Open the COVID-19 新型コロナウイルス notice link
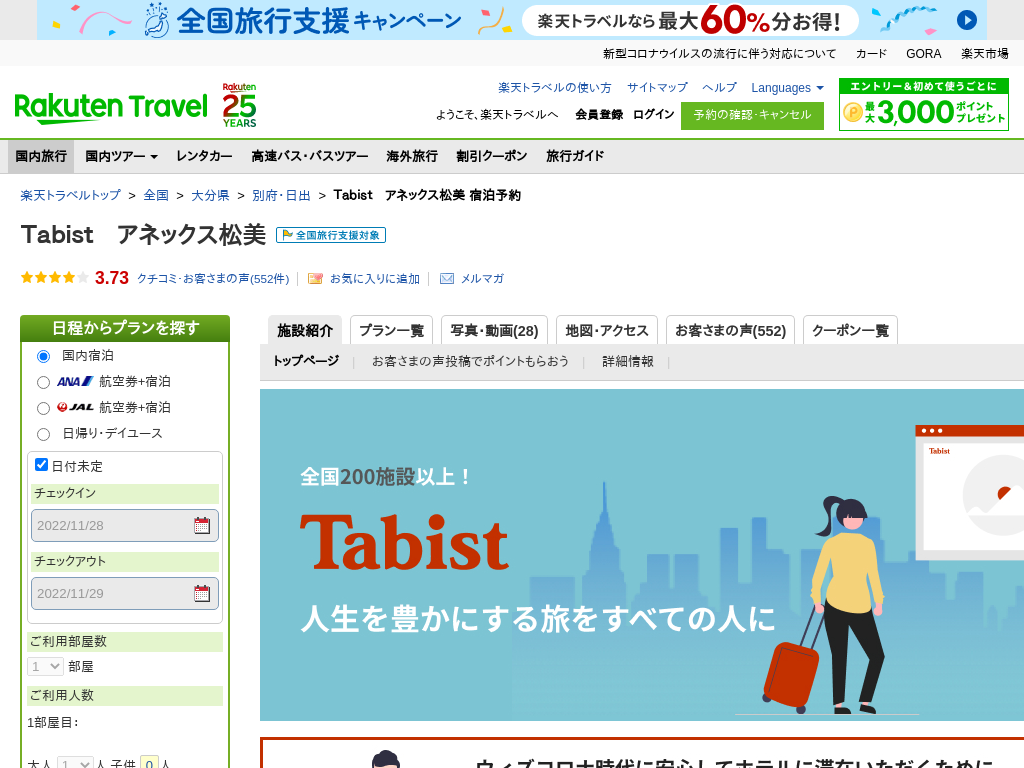 click(x=719, y=54)
